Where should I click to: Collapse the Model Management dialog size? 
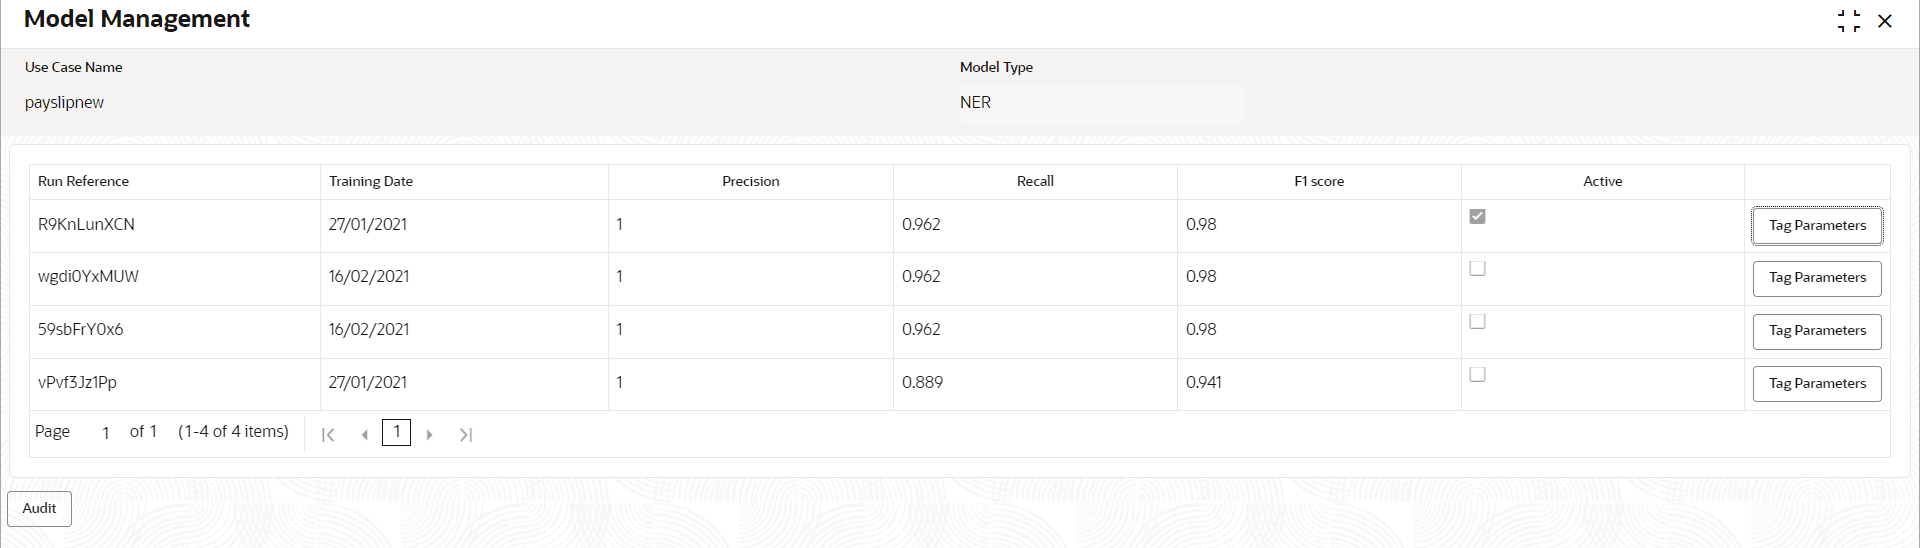pos(1849,21)
